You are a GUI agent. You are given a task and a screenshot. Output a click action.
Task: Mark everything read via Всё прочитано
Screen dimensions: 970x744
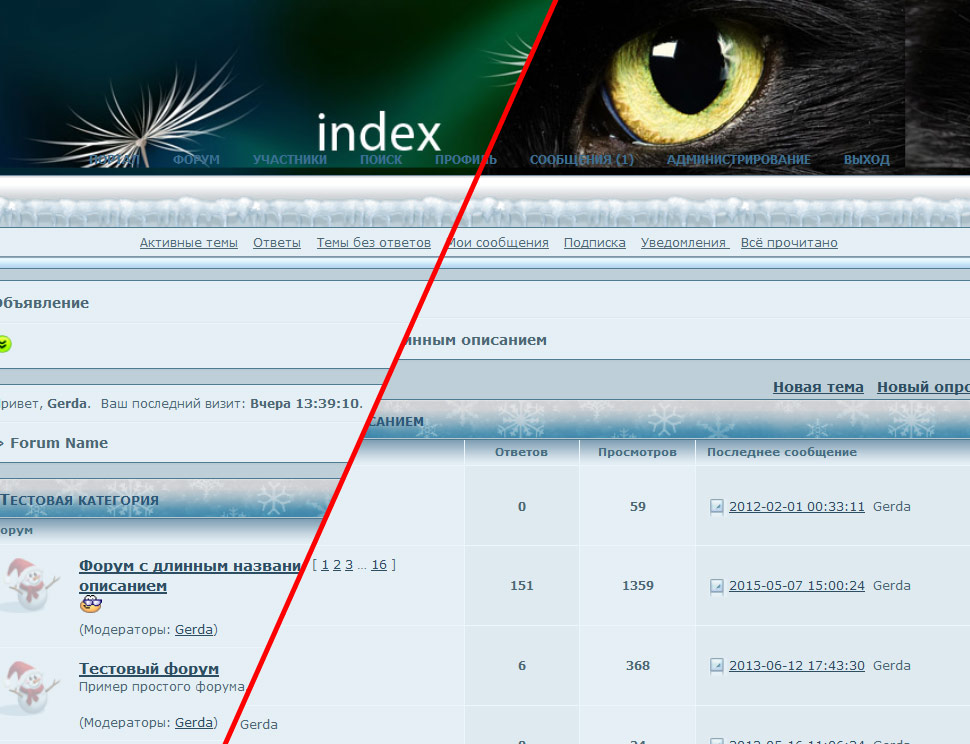click(x=789, y=243)
